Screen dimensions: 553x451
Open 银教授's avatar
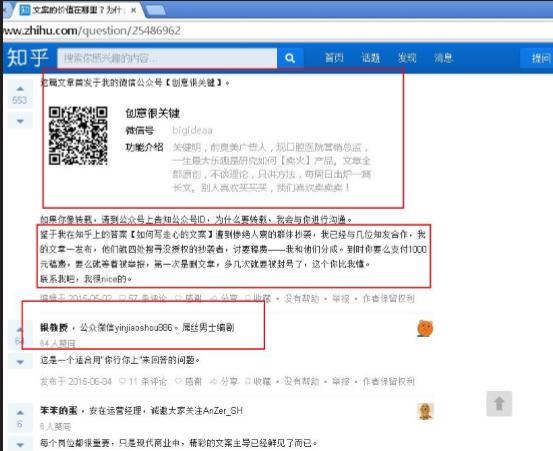click(x=425, y=328)
